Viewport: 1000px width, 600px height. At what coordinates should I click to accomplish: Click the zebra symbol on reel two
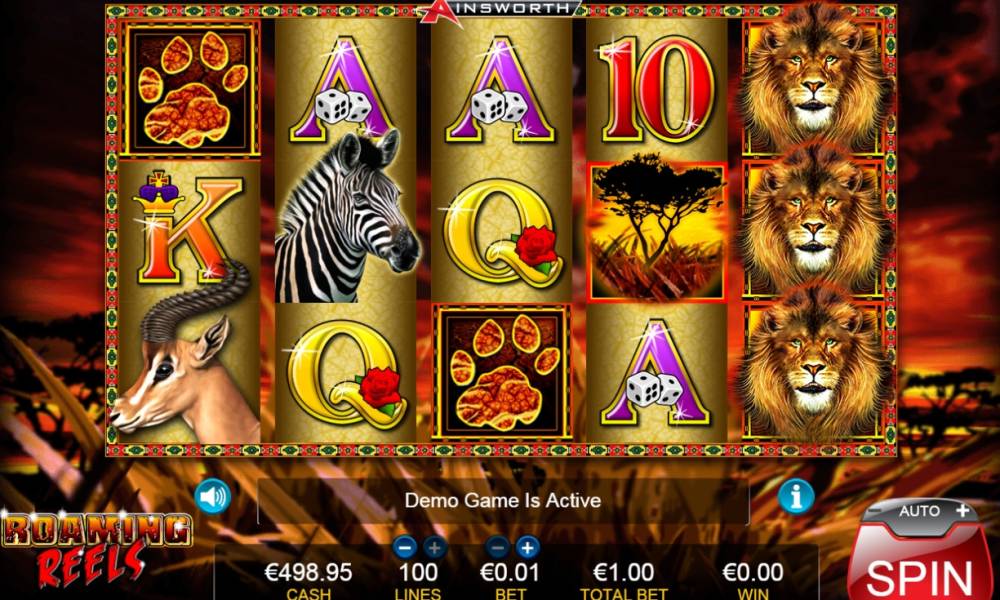pos(346,217)
